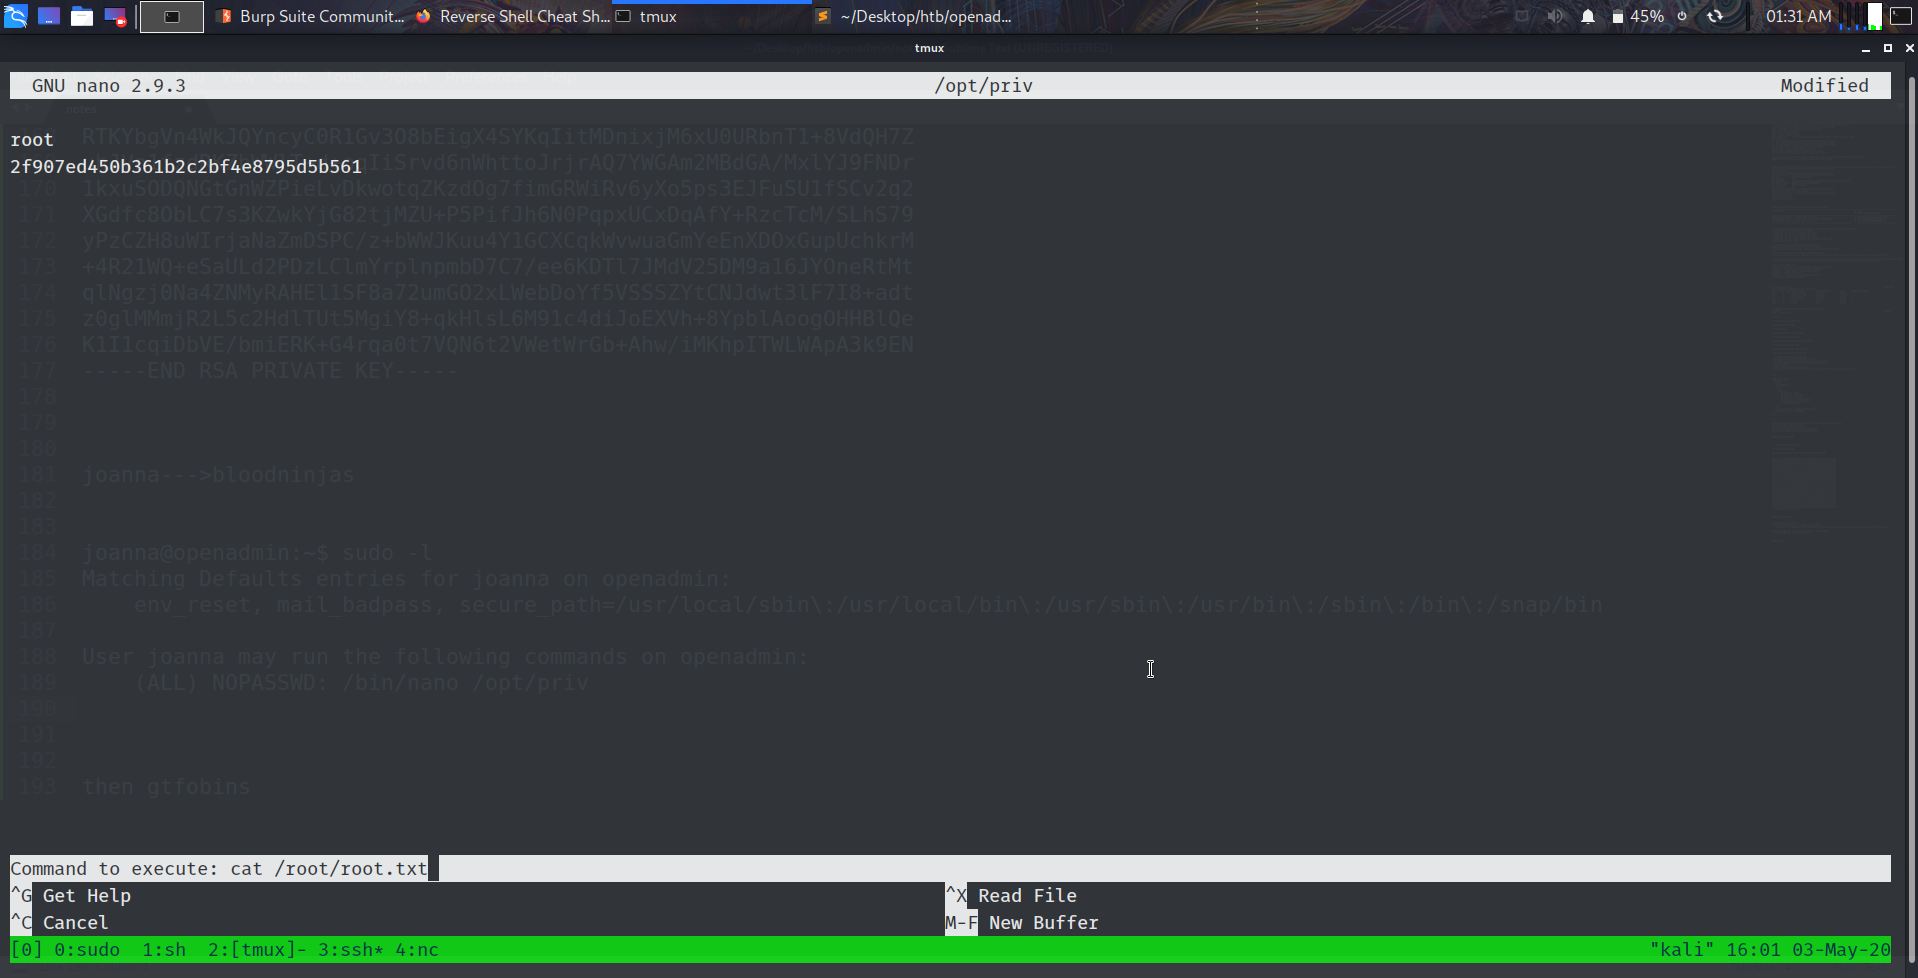
Task: Click Cancel to abort the command prompt
Action: coord(75,922)
